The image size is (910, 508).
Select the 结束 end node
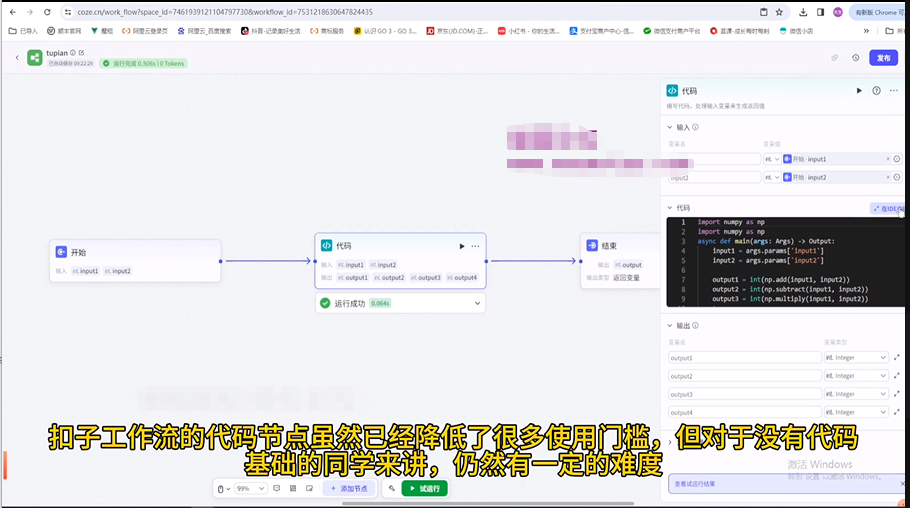tap(620, 261)
